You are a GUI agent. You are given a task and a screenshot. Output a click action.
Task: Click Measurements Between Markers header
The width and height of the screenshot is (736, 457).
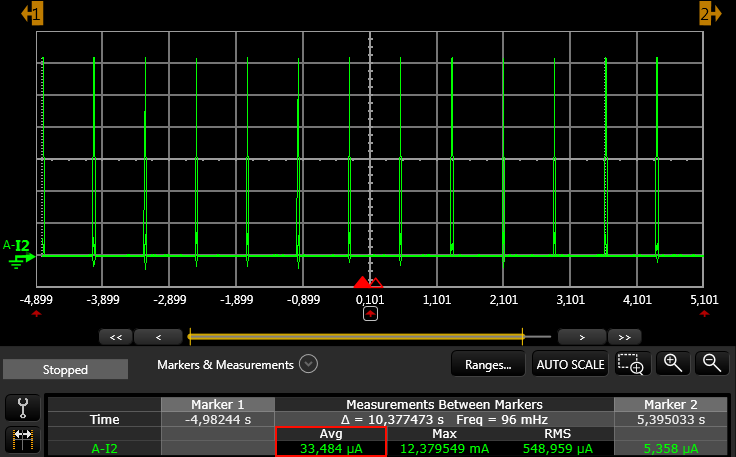444,404
